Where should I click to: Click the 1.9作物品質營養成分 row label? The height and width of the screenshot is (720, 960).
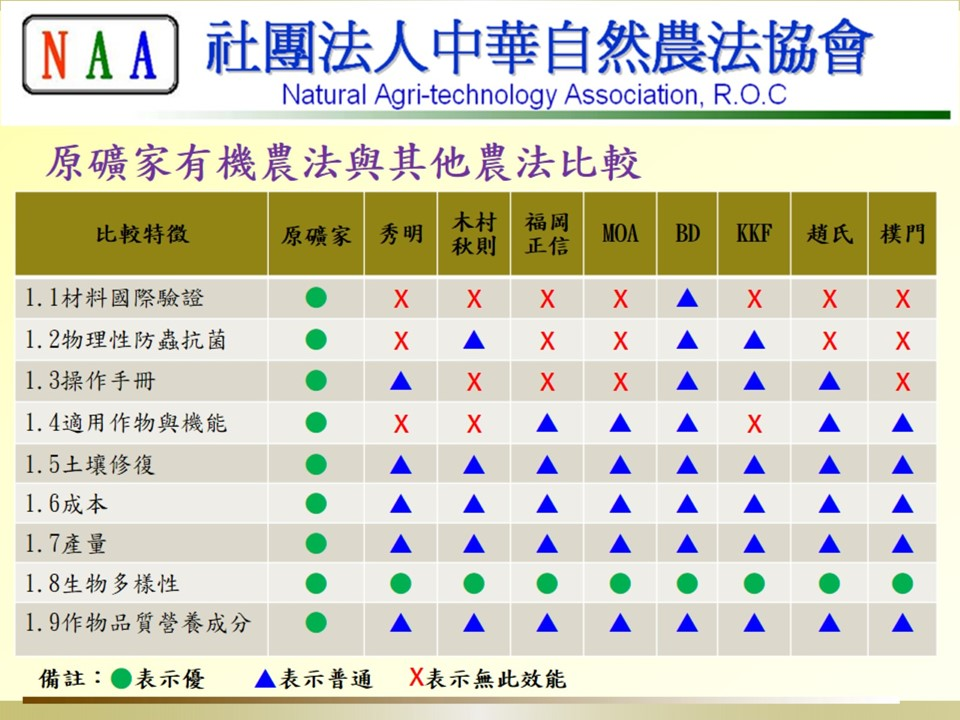(137, 623)
